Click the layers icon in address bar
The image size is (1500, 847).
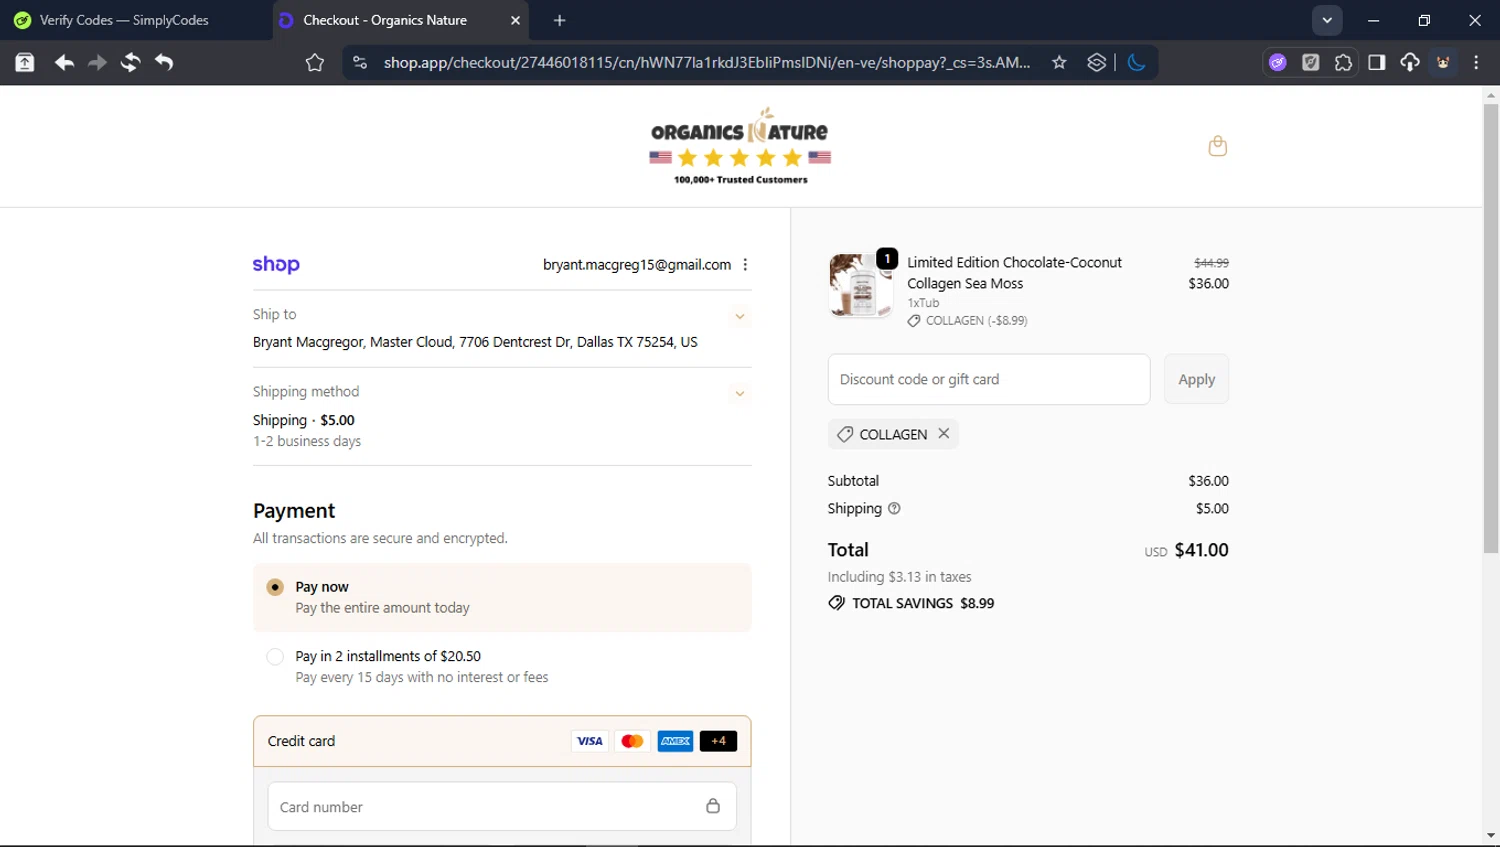click(1097, 62)
